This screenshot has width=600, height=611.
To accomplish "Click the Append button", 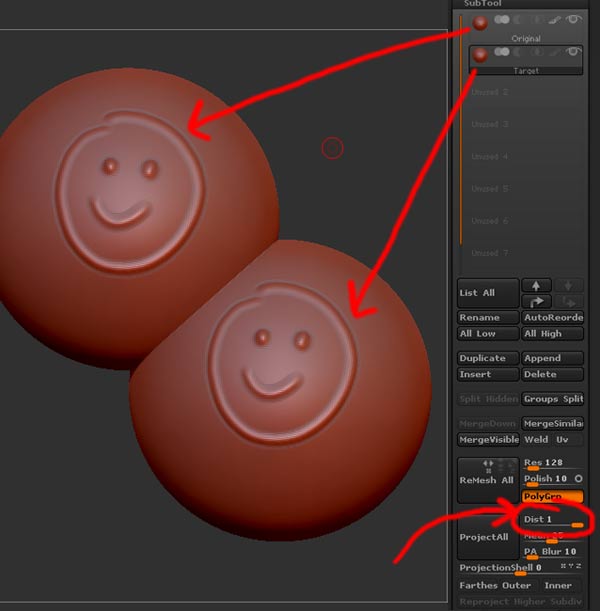I will click(x=552, y=358).
